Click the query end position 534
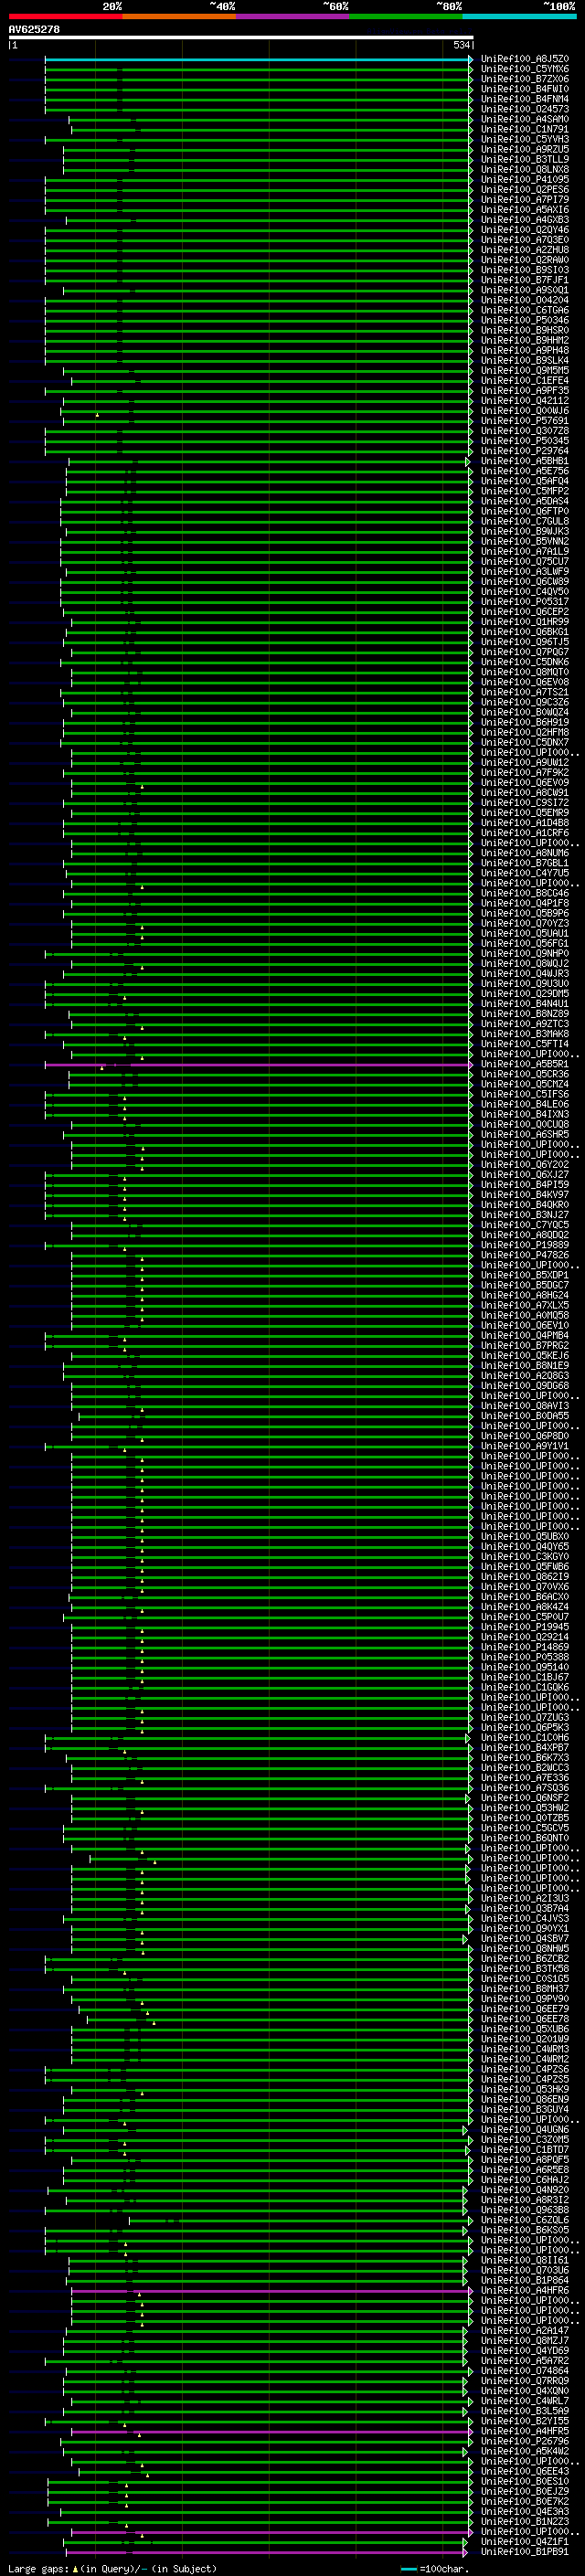The width and height of the screenshot is (585, 2576). pyautogui.click(x=461, y=45)
